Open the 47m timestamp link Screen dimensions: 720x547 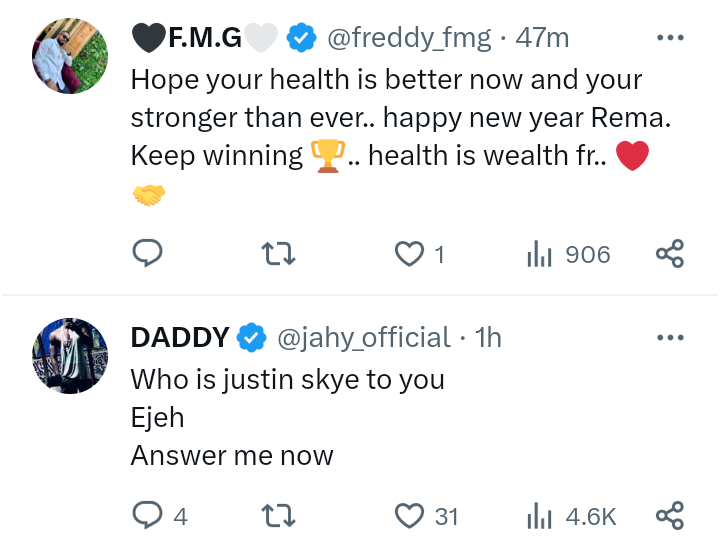(x=541, y=38)
